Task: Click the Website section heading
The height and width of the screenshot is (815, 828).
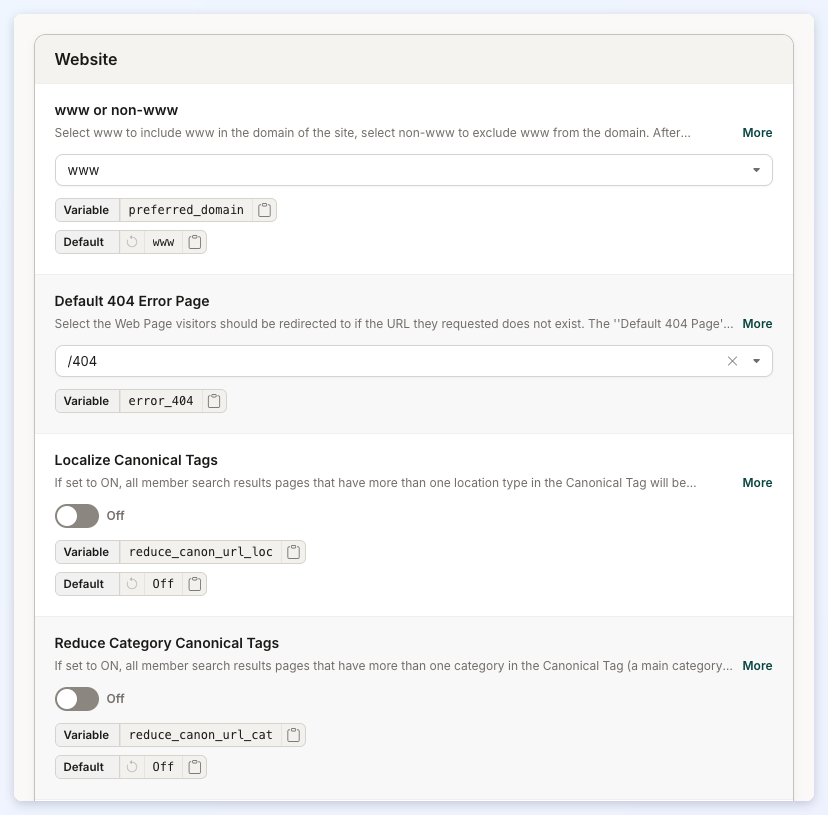Action: 86,59
